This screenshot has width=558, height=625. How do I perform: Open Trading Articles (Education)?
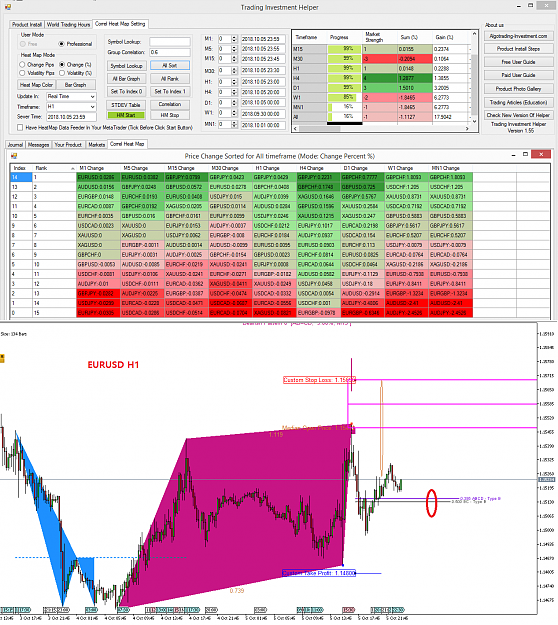click(x=519, y=102)
